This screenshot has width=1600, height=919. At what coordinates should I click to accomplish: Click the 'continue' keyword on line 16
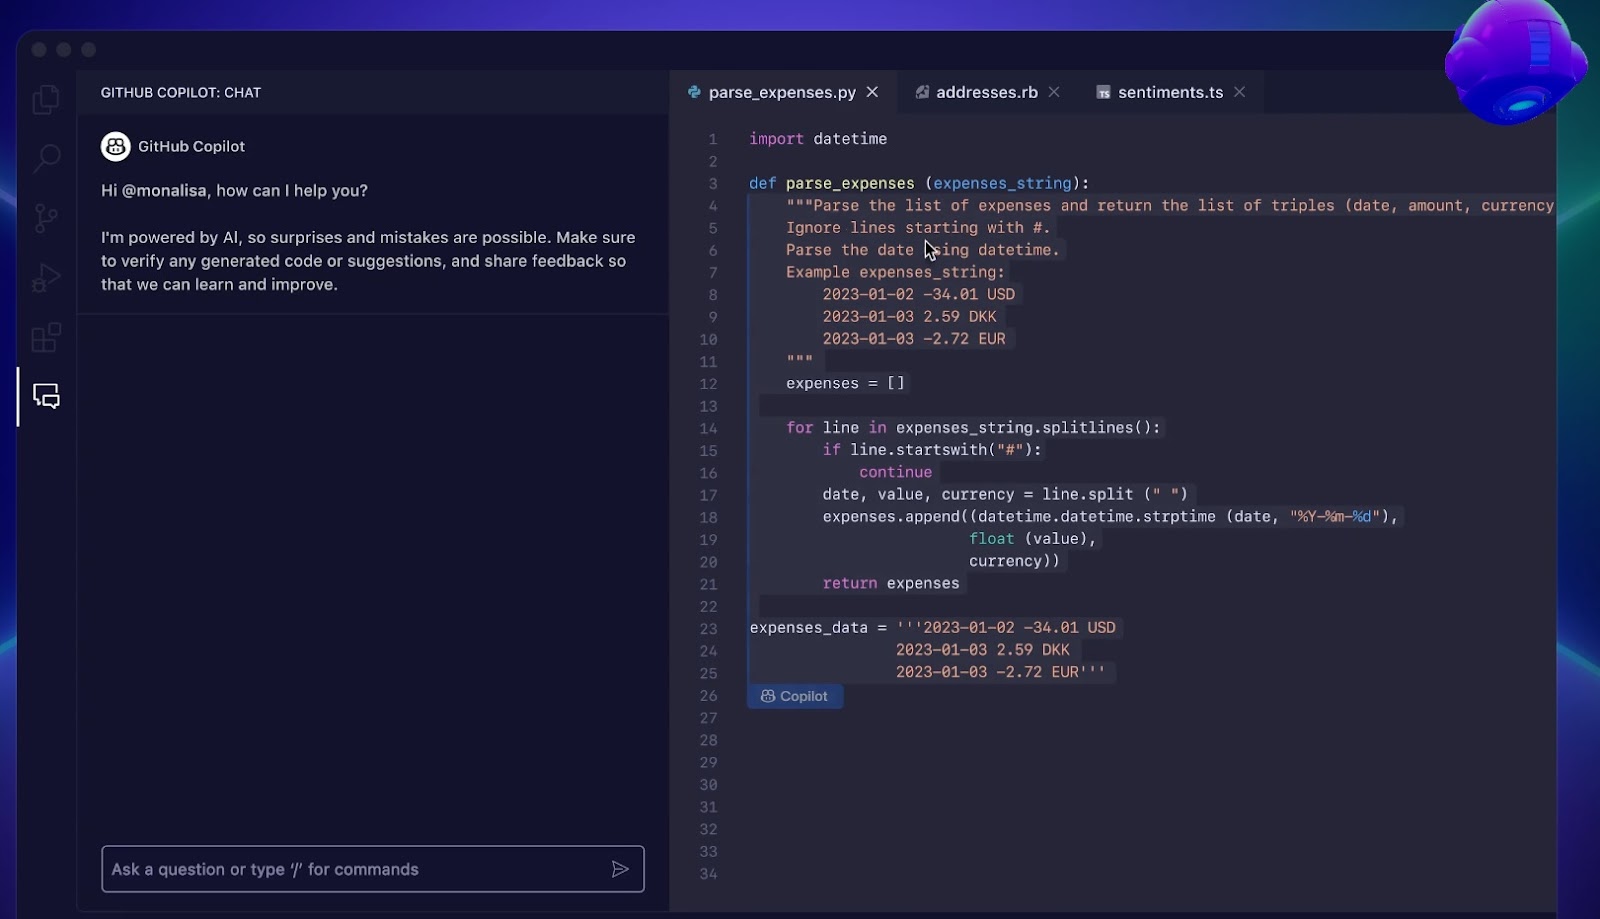895,472
